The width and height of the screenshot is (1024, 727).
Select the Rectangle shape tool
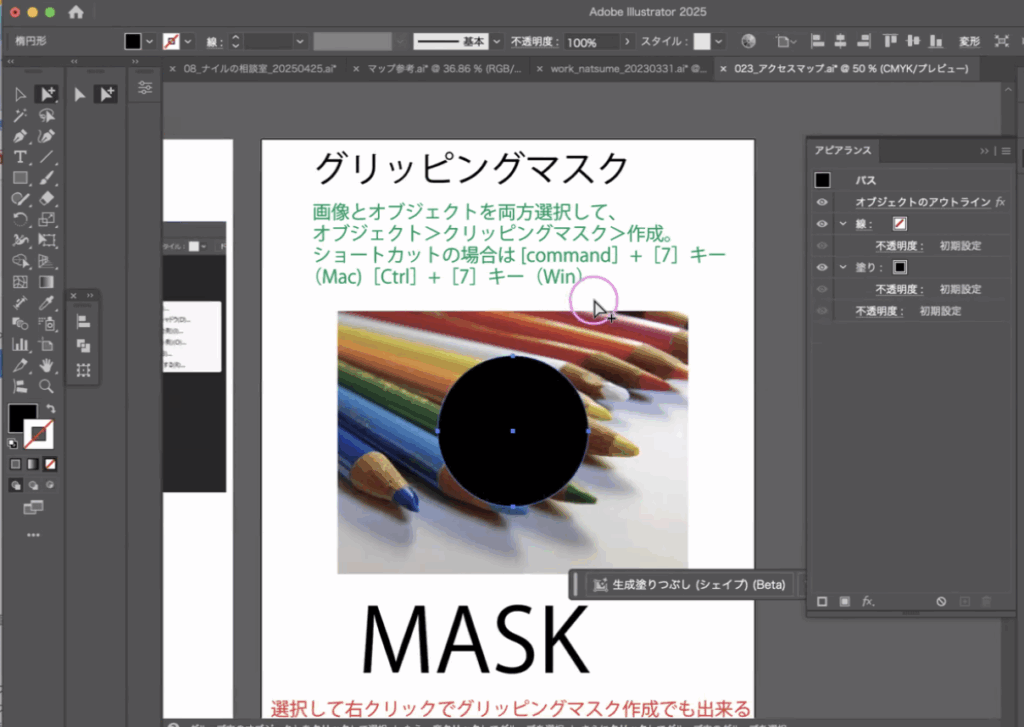point(20,178)
